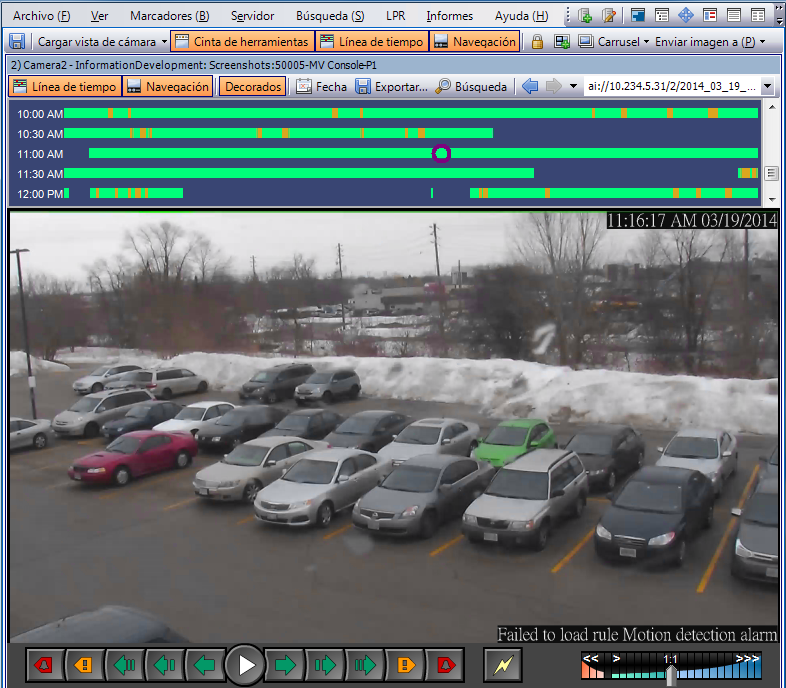Open Enviar imagen a (P) dropdown

(710, 42)
